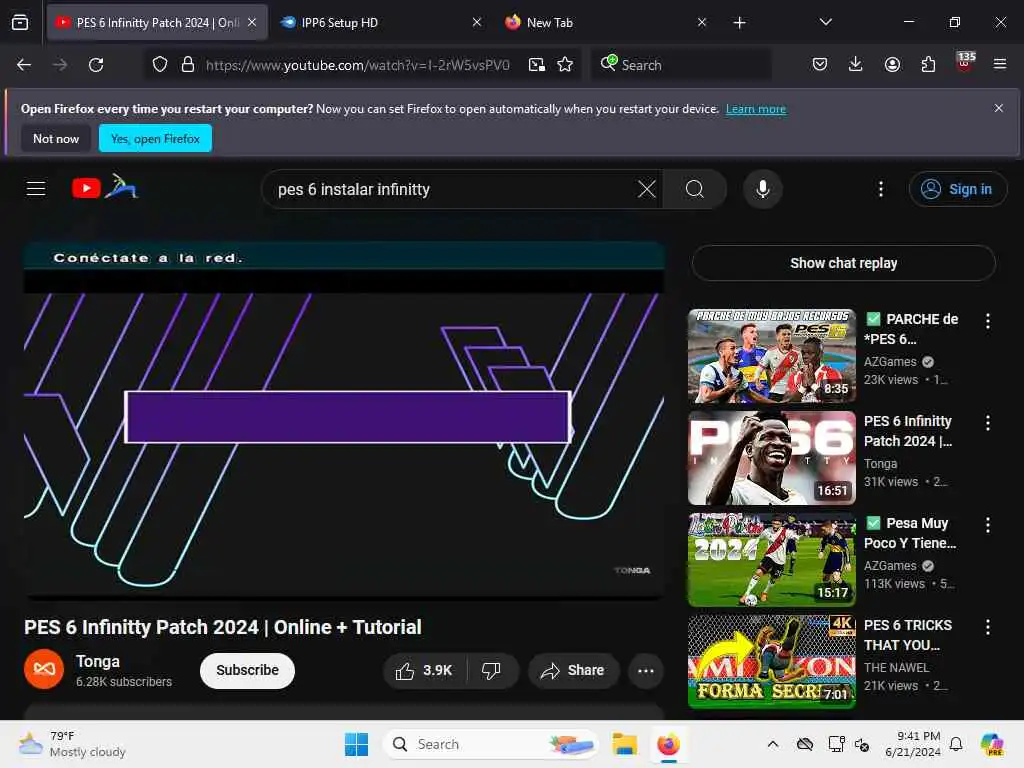Like the video with 3.9K likes
Image resolution: width=1024 pixels, height=768 pixels.
point(424,671)
